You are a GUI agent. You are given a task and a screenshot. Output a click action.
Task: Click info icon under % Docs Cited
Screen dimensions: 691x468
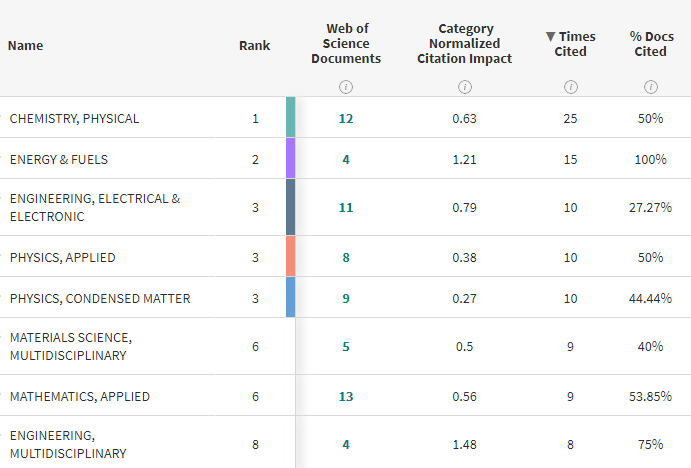coord(650,87)
